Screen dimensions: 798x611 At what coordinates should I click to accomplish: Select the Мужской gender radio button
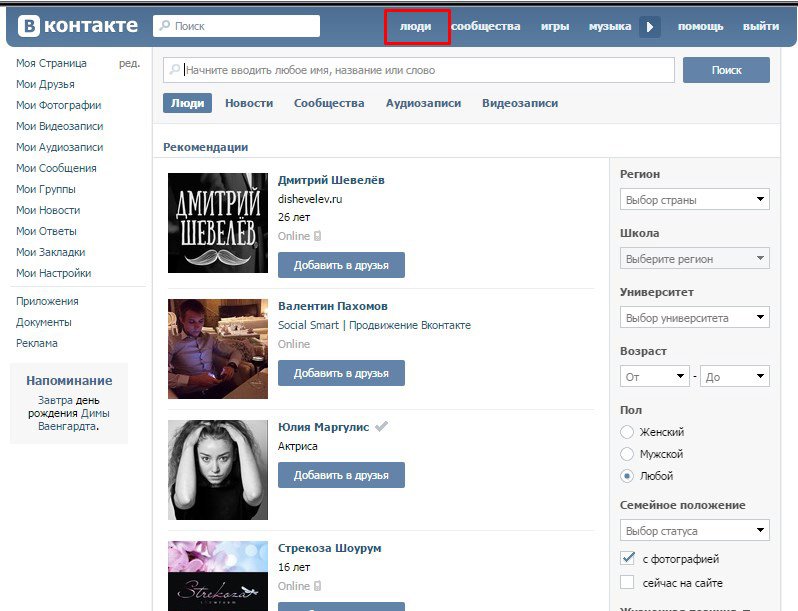[x=627, y=454]
